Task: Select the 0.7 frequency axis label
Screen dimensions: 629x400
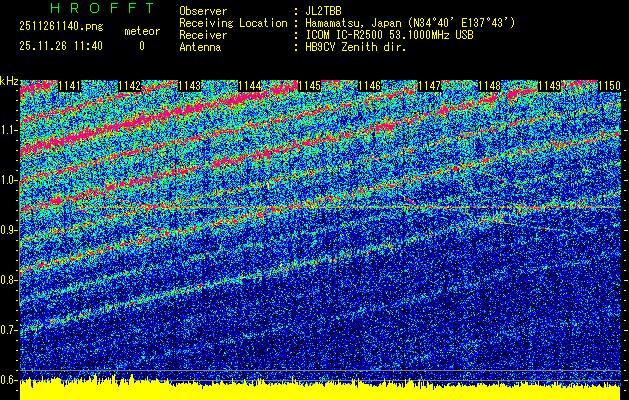Action: click(x=9, y=329)
